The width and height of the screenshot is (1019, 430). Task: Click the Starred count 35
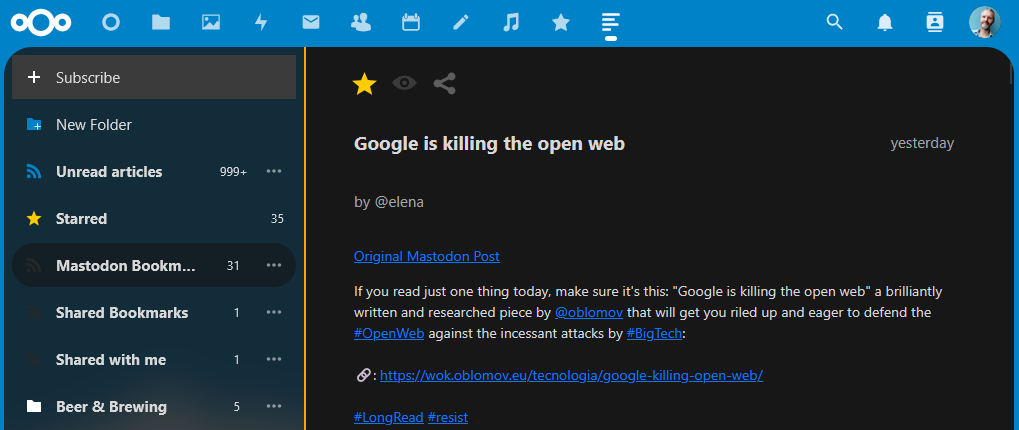tap(277, 219)
